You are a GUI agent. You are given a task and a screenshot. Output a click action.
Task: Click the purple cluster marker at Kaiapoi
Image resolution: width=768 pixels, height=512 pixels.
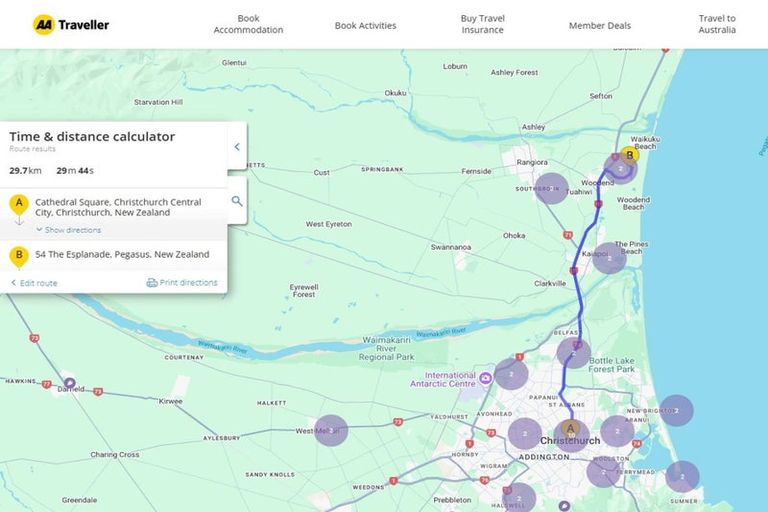pos(609,258)
